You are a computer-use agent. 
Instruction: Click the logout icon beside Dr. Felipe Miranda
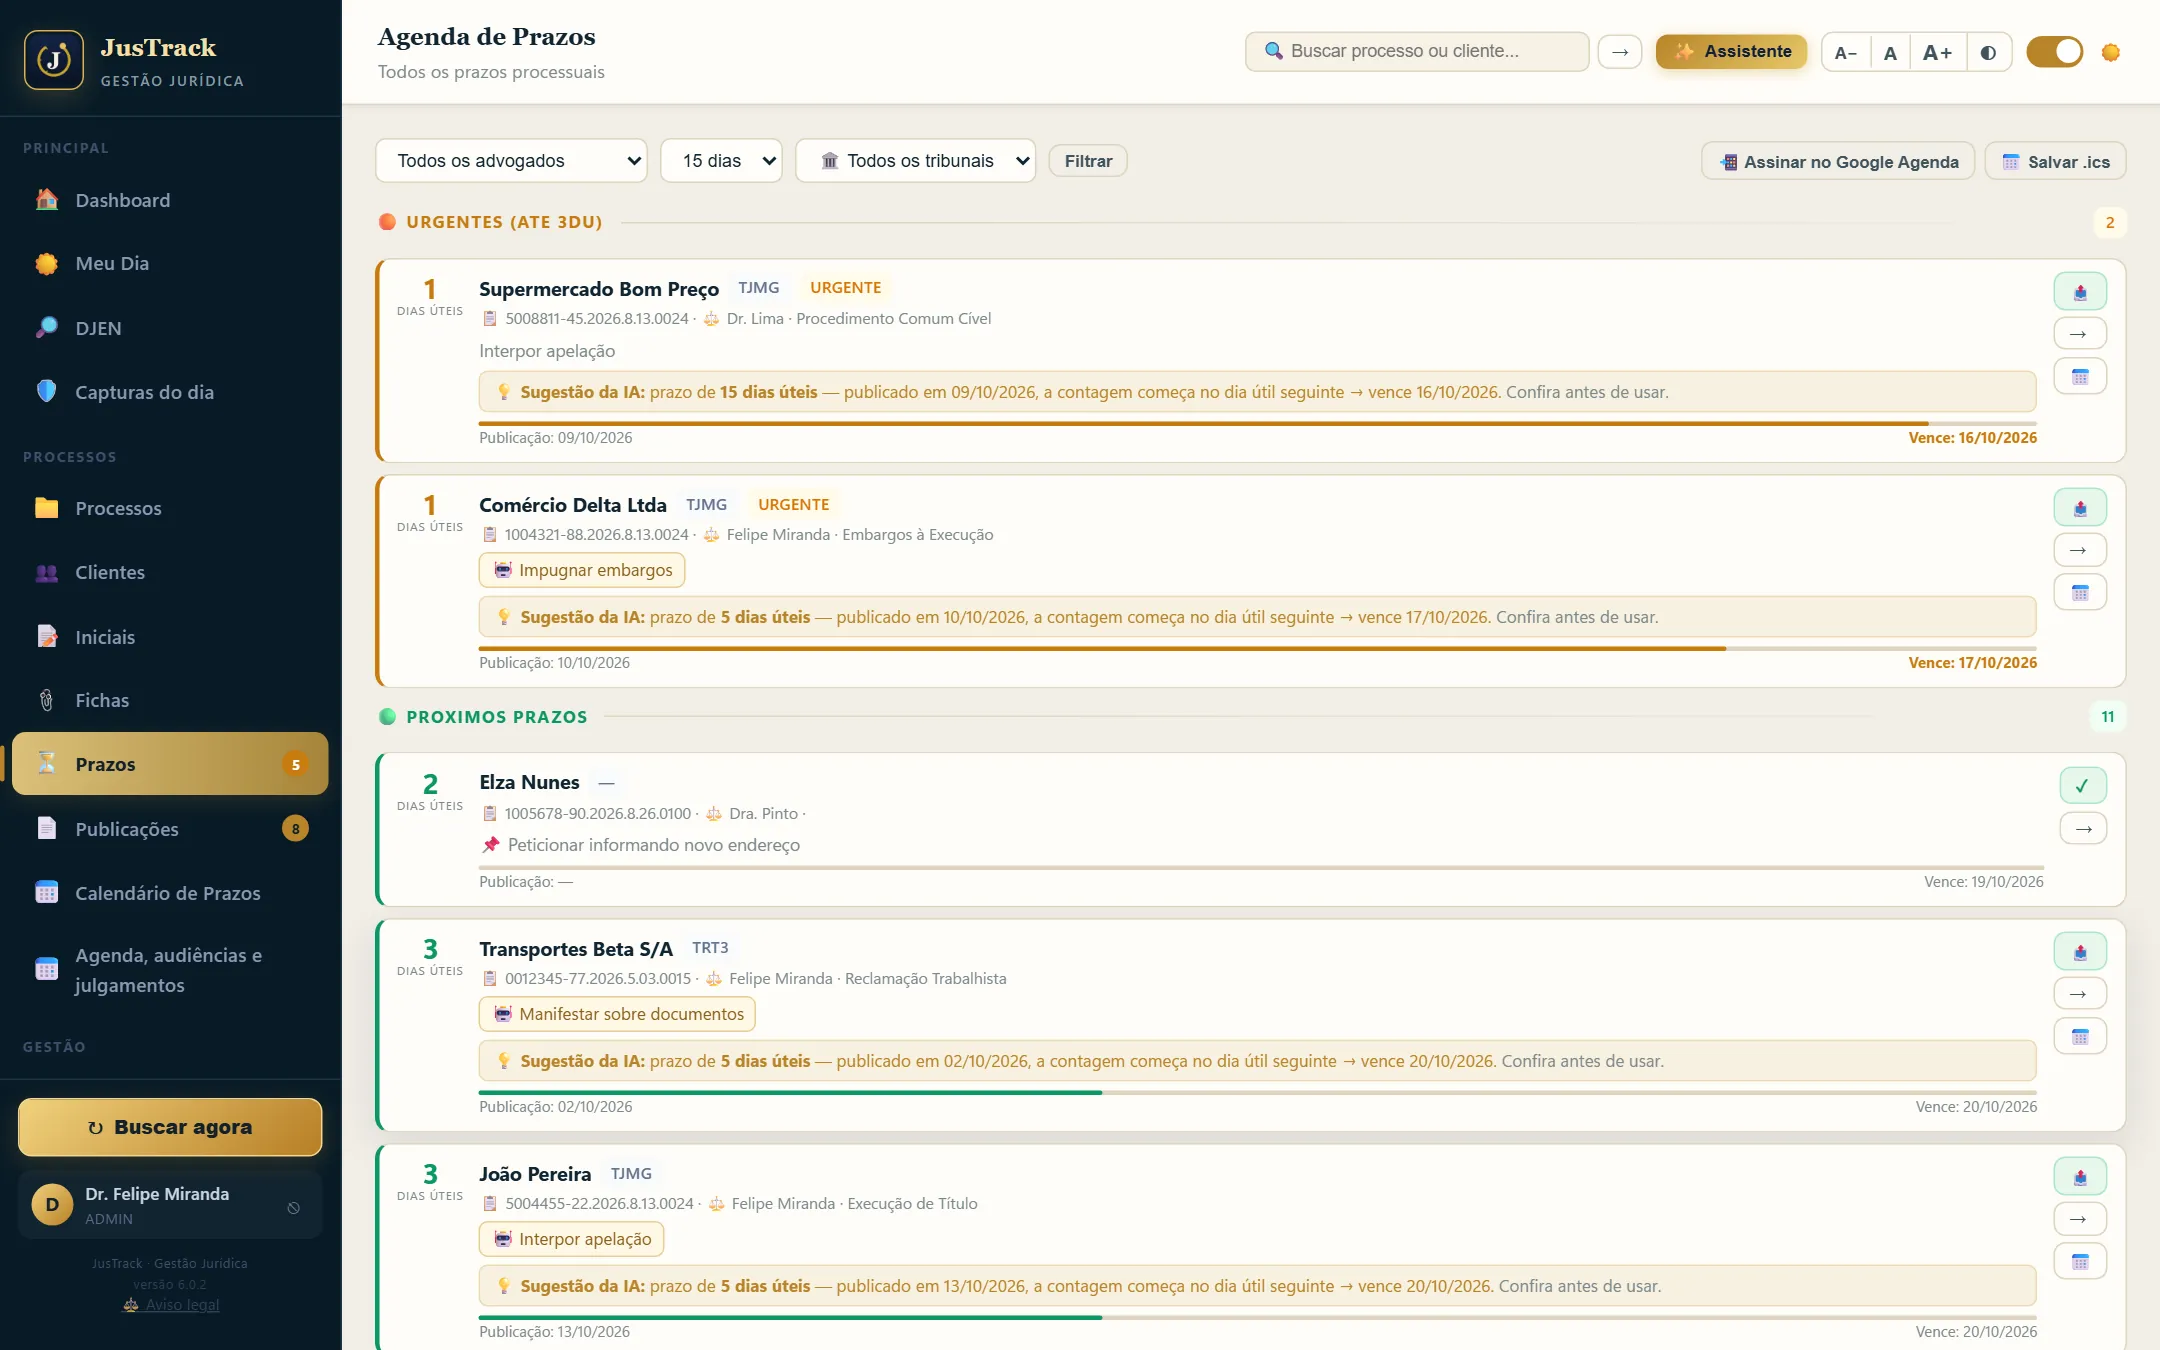[x=294, y=1207]
